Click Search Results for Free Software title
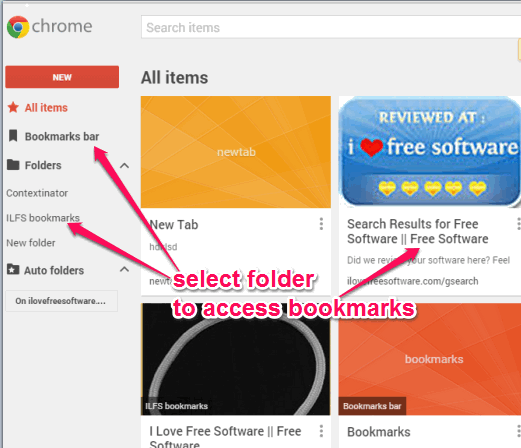Screen dimensions: 521x448 click(x=418, y=231)
